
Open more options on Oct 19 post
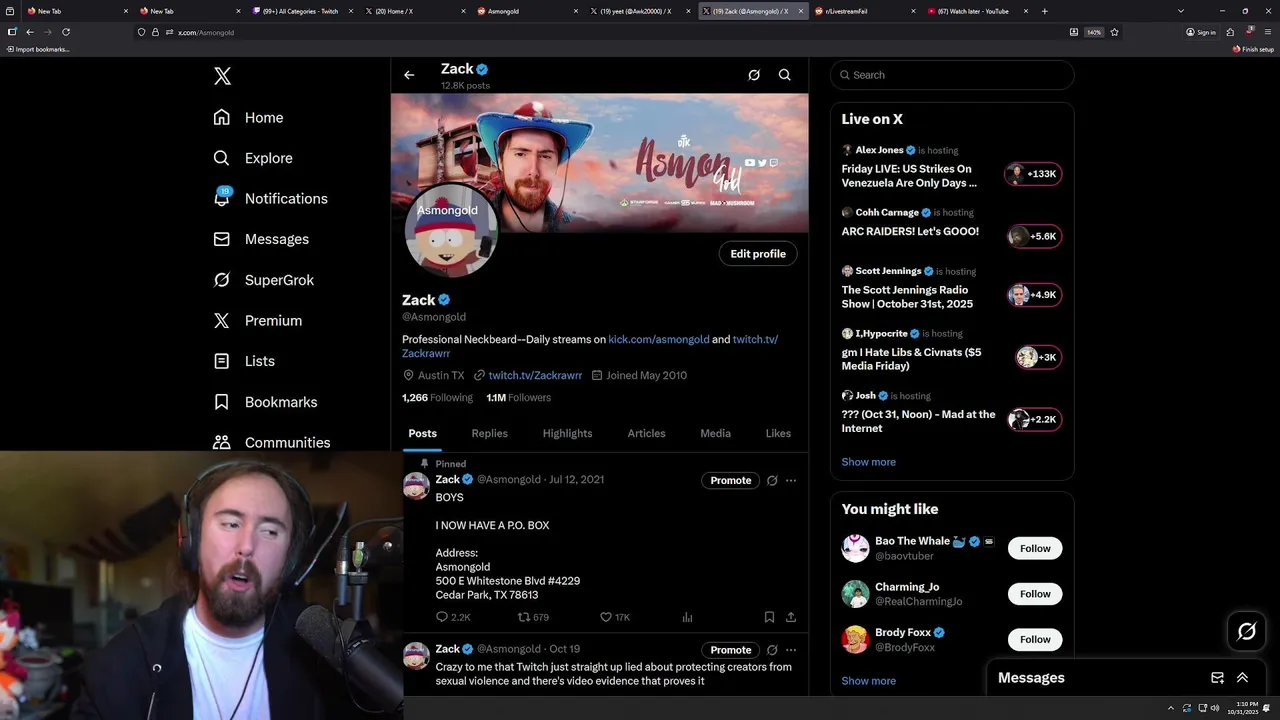pyautogui.click(x=791, y=650)
